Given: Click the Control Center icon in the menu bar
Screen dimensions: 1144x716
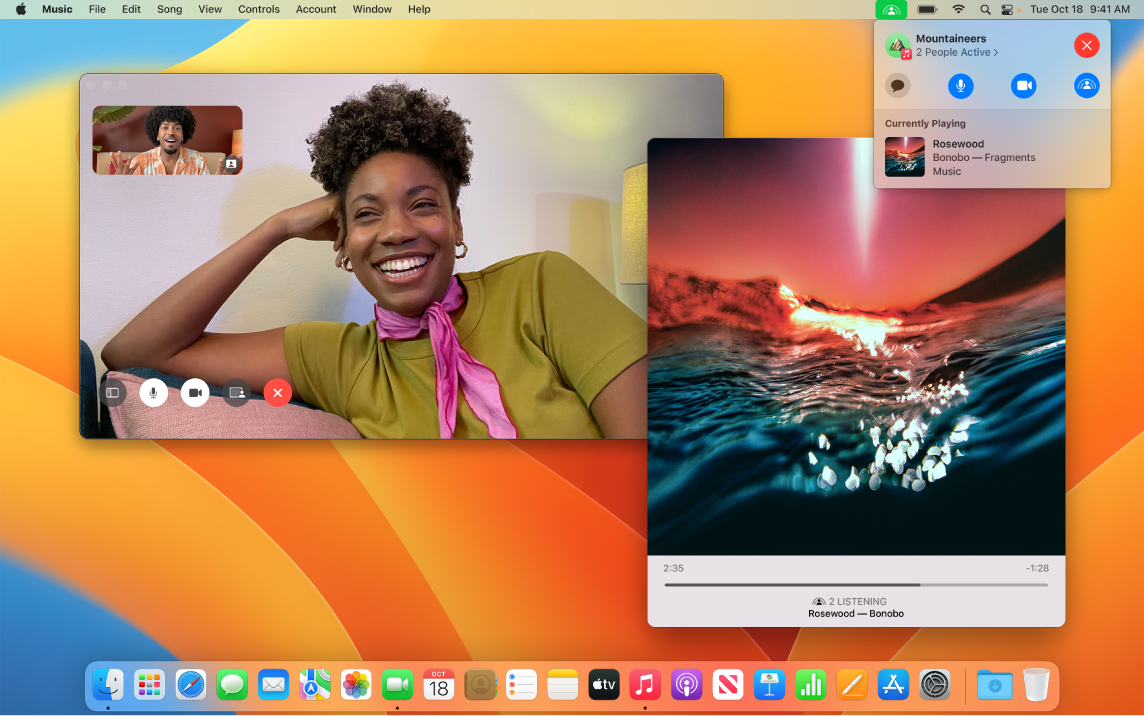Looking at the screenshot, I should [x=1008, y=9].
